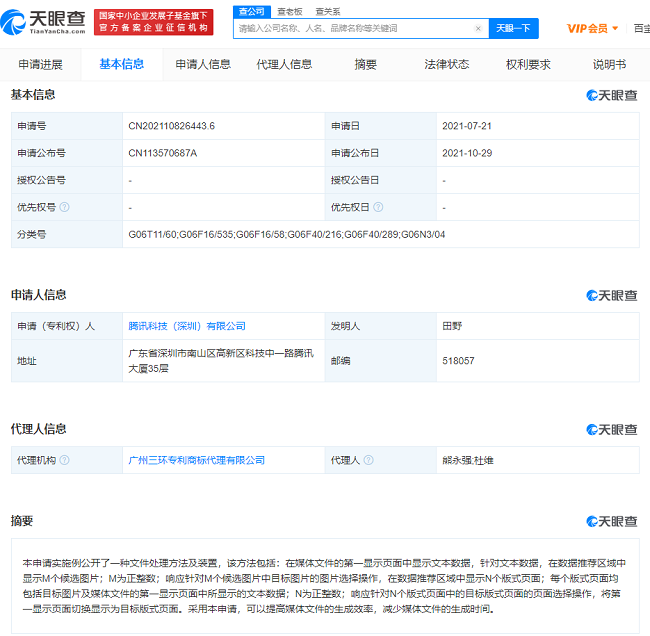
Task: Clear the search box with the X icon
Action: pos(478,29)
